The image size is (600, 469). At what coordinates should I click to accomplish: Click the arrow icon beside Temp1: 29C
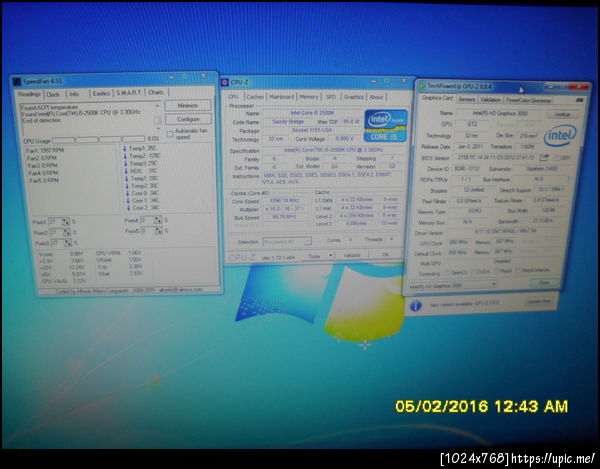pyautogui.click(x=126, y=178)
